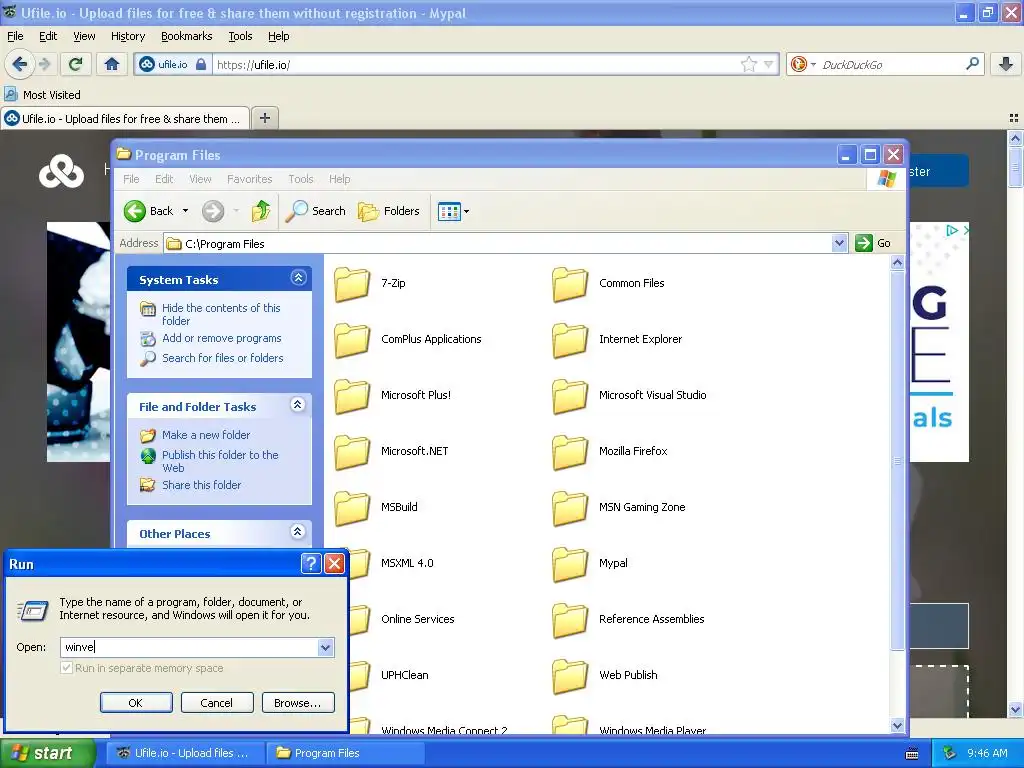This screenshot has width=1024, height=768.
Task: Open the browser downloads arrow button
Action: click(x=1006, y=64)
